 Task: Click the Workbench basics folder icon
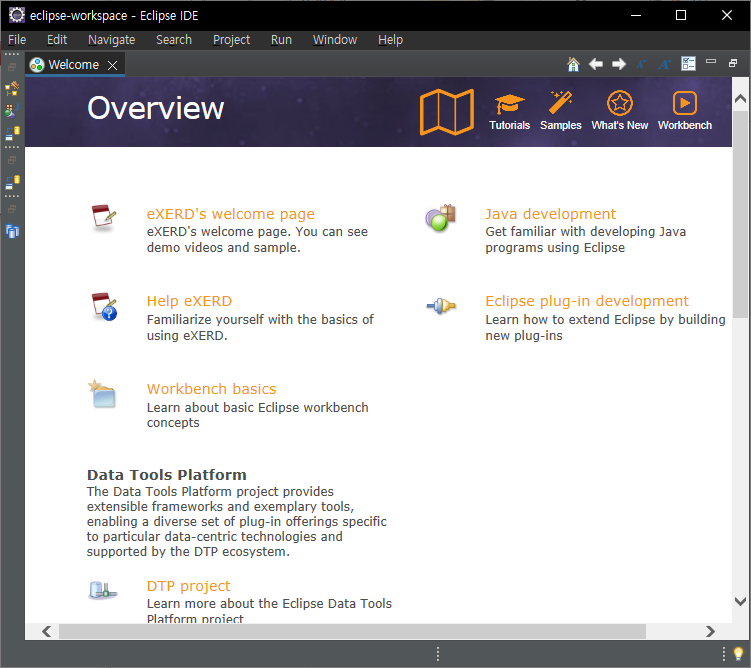(102, 393)
